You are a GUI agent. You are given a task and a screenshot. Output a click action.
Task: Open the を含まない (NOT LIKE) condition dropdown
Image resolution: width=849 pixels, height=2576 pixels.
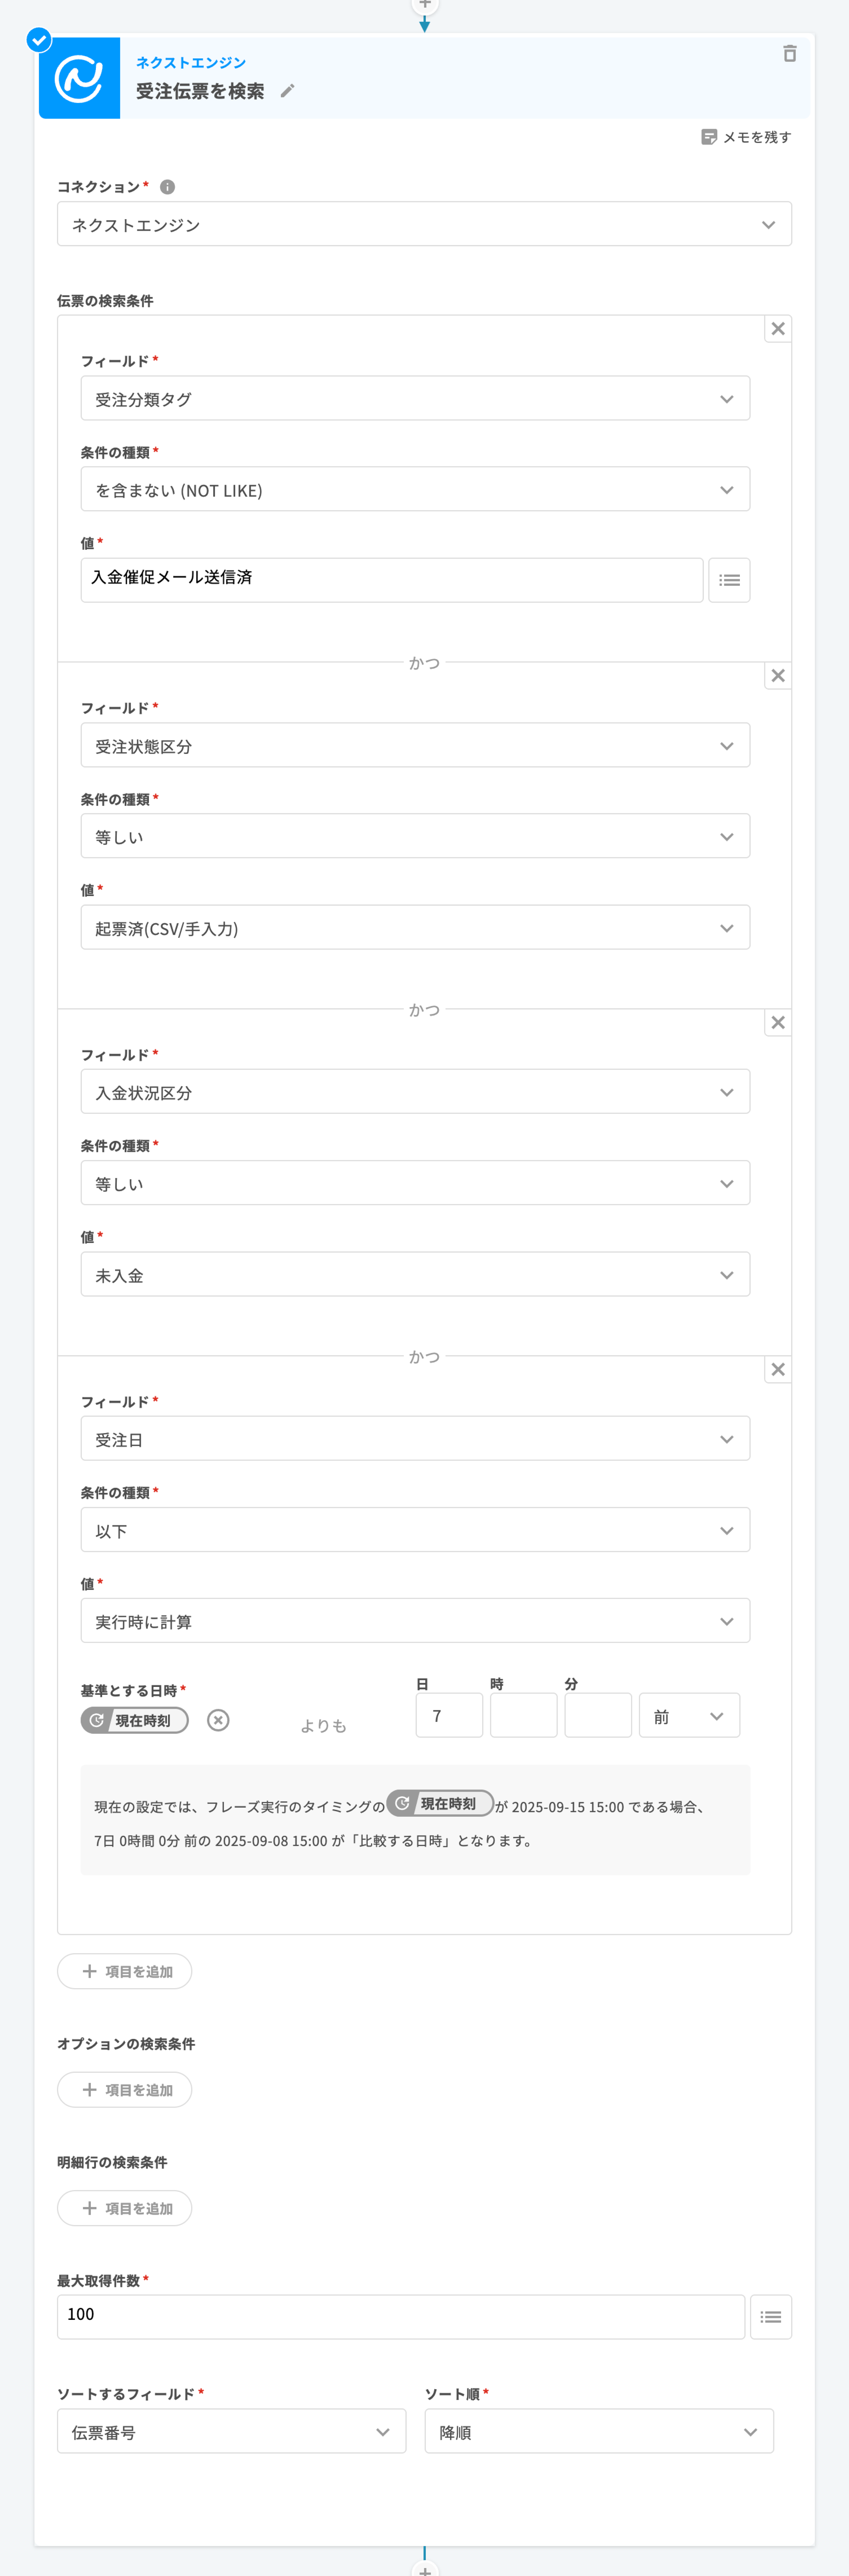tap(415, 490)
